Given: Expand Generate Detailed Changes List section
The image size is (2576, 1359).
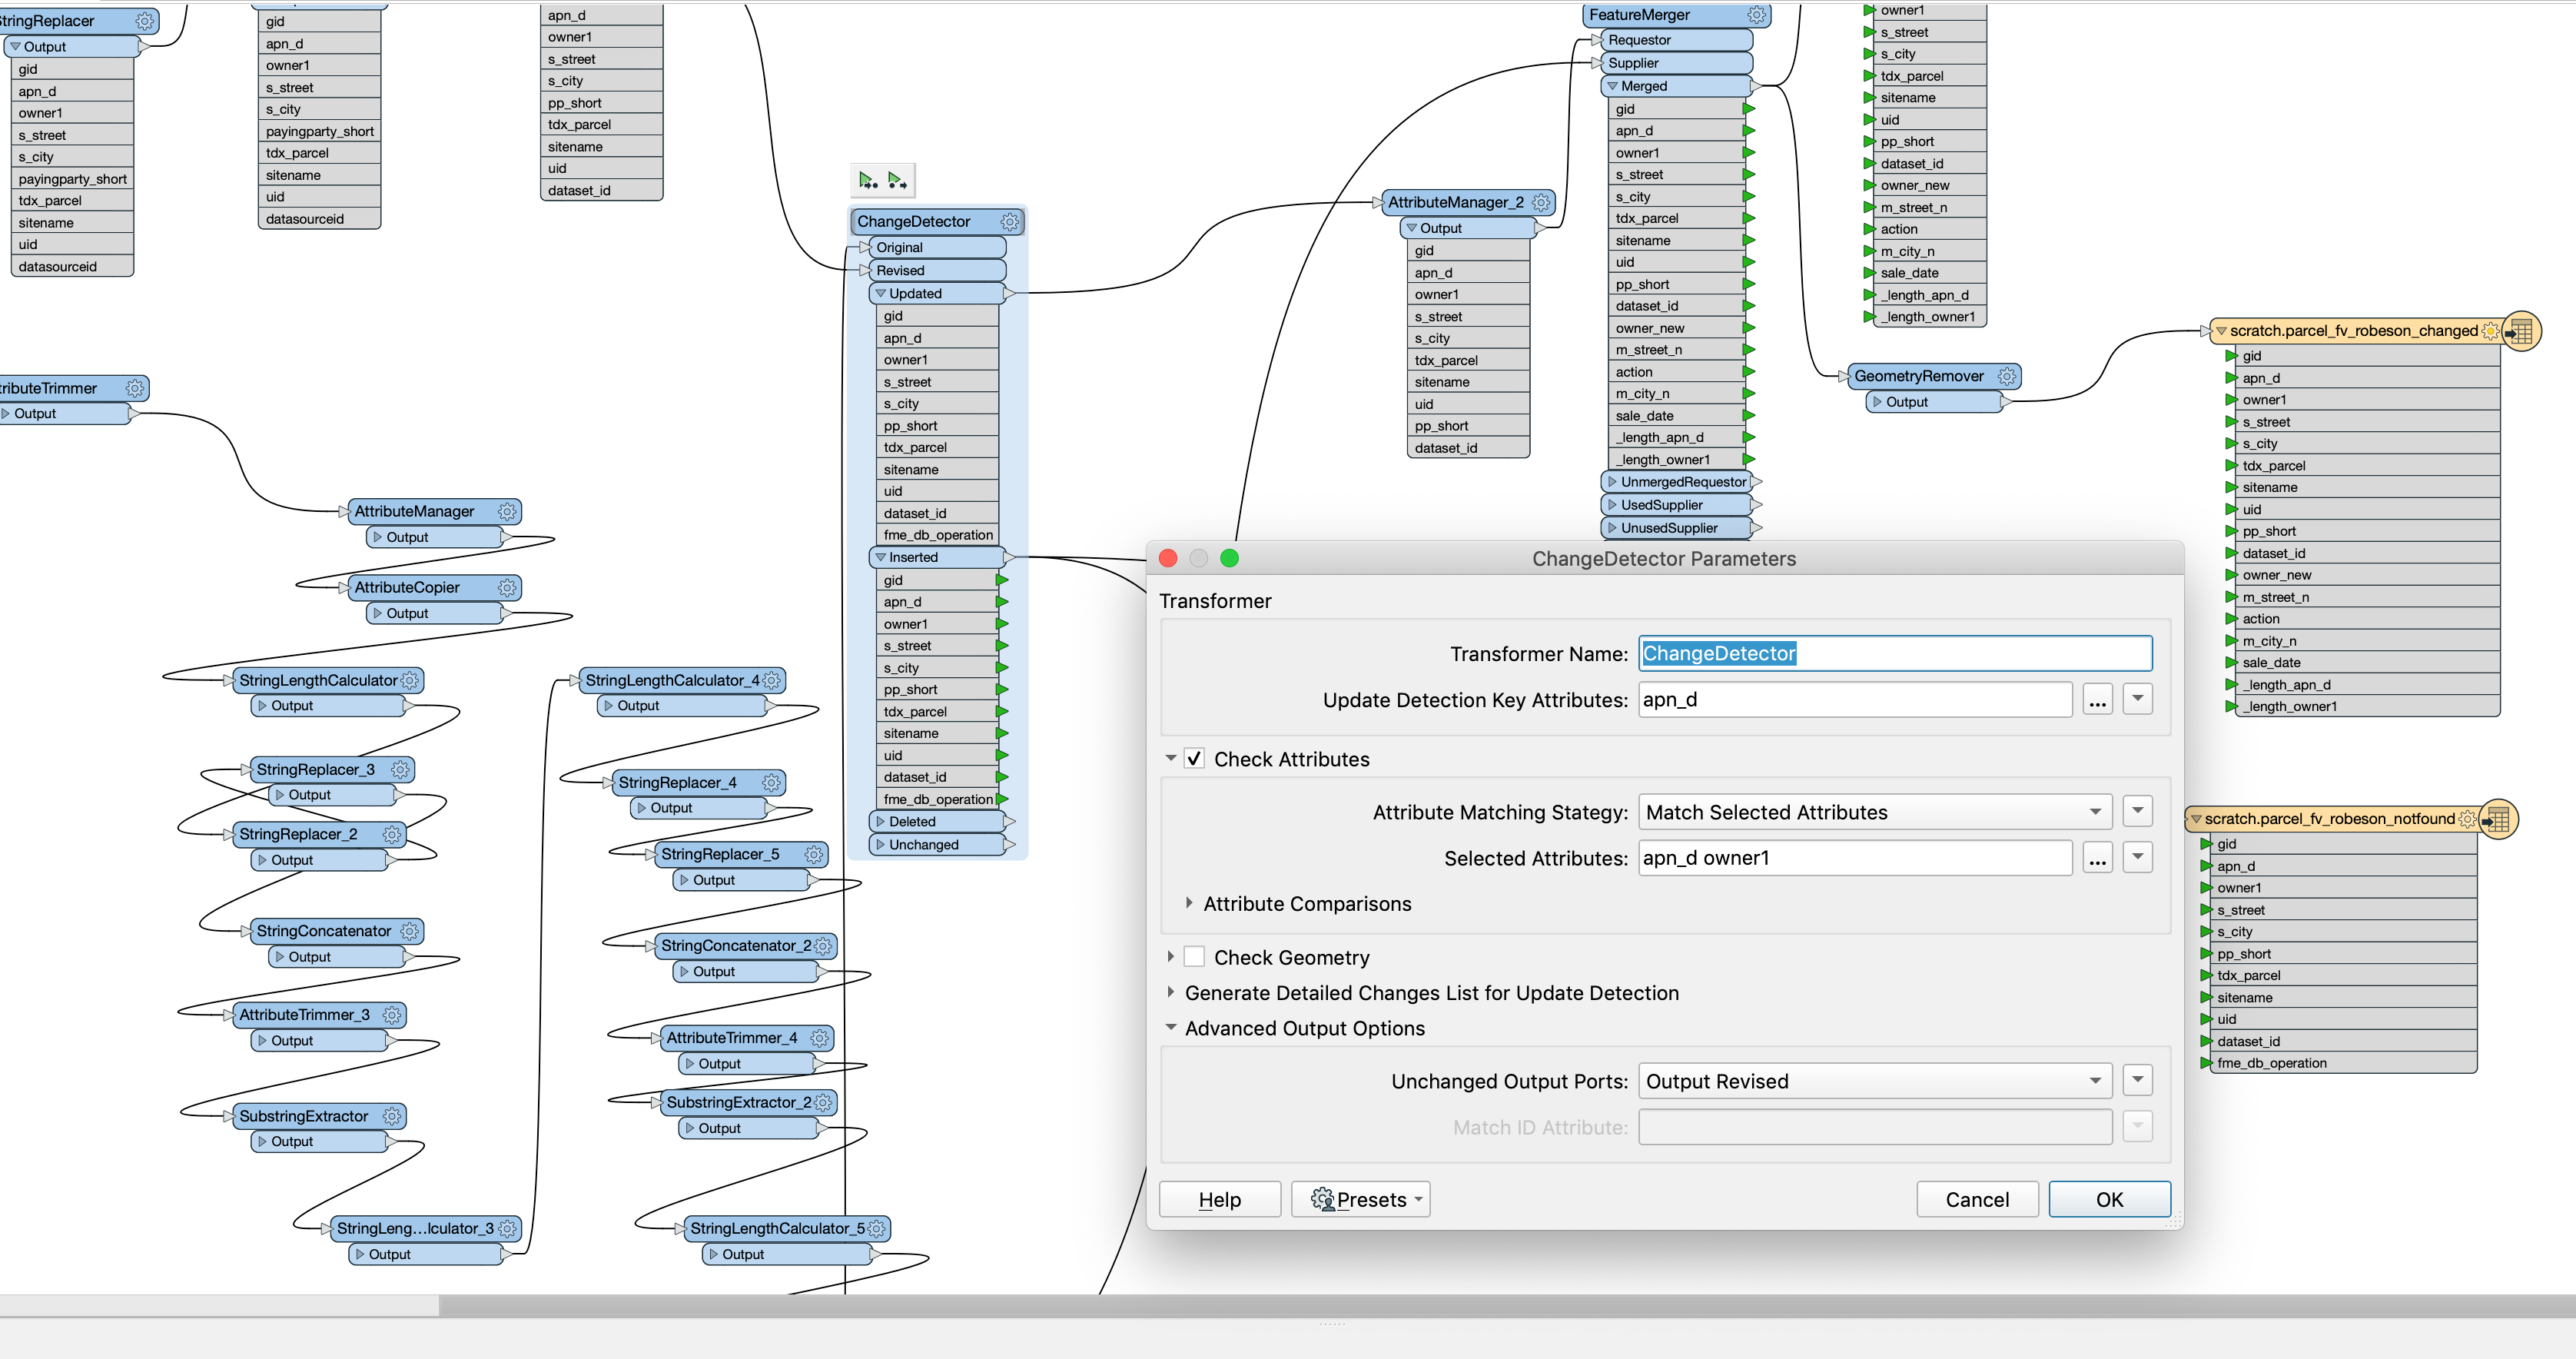Looking at the screenshot, I should (1171, 992).
